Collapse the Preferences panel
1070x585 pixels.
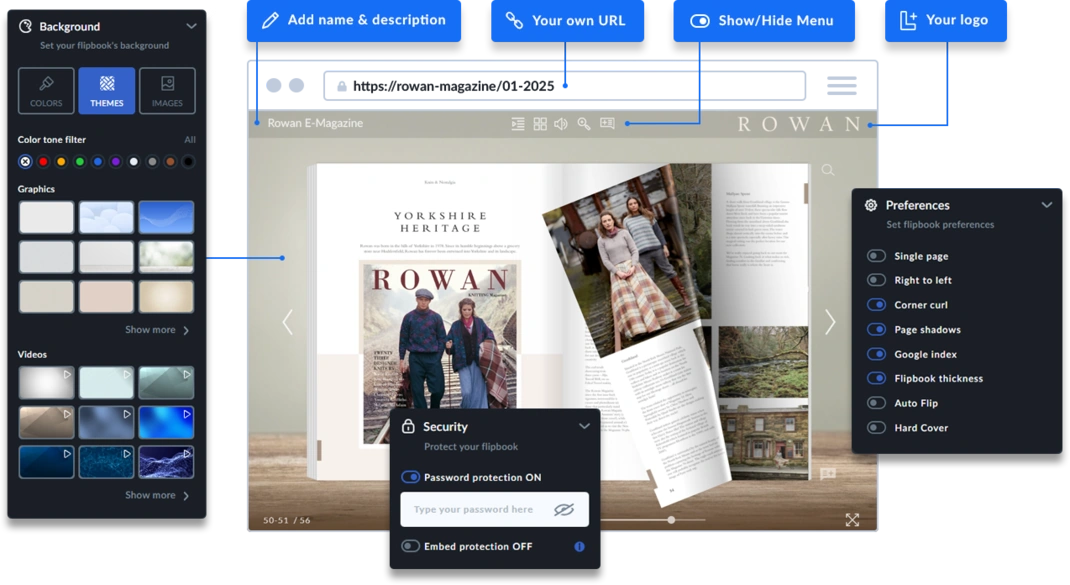point(1047,204)
